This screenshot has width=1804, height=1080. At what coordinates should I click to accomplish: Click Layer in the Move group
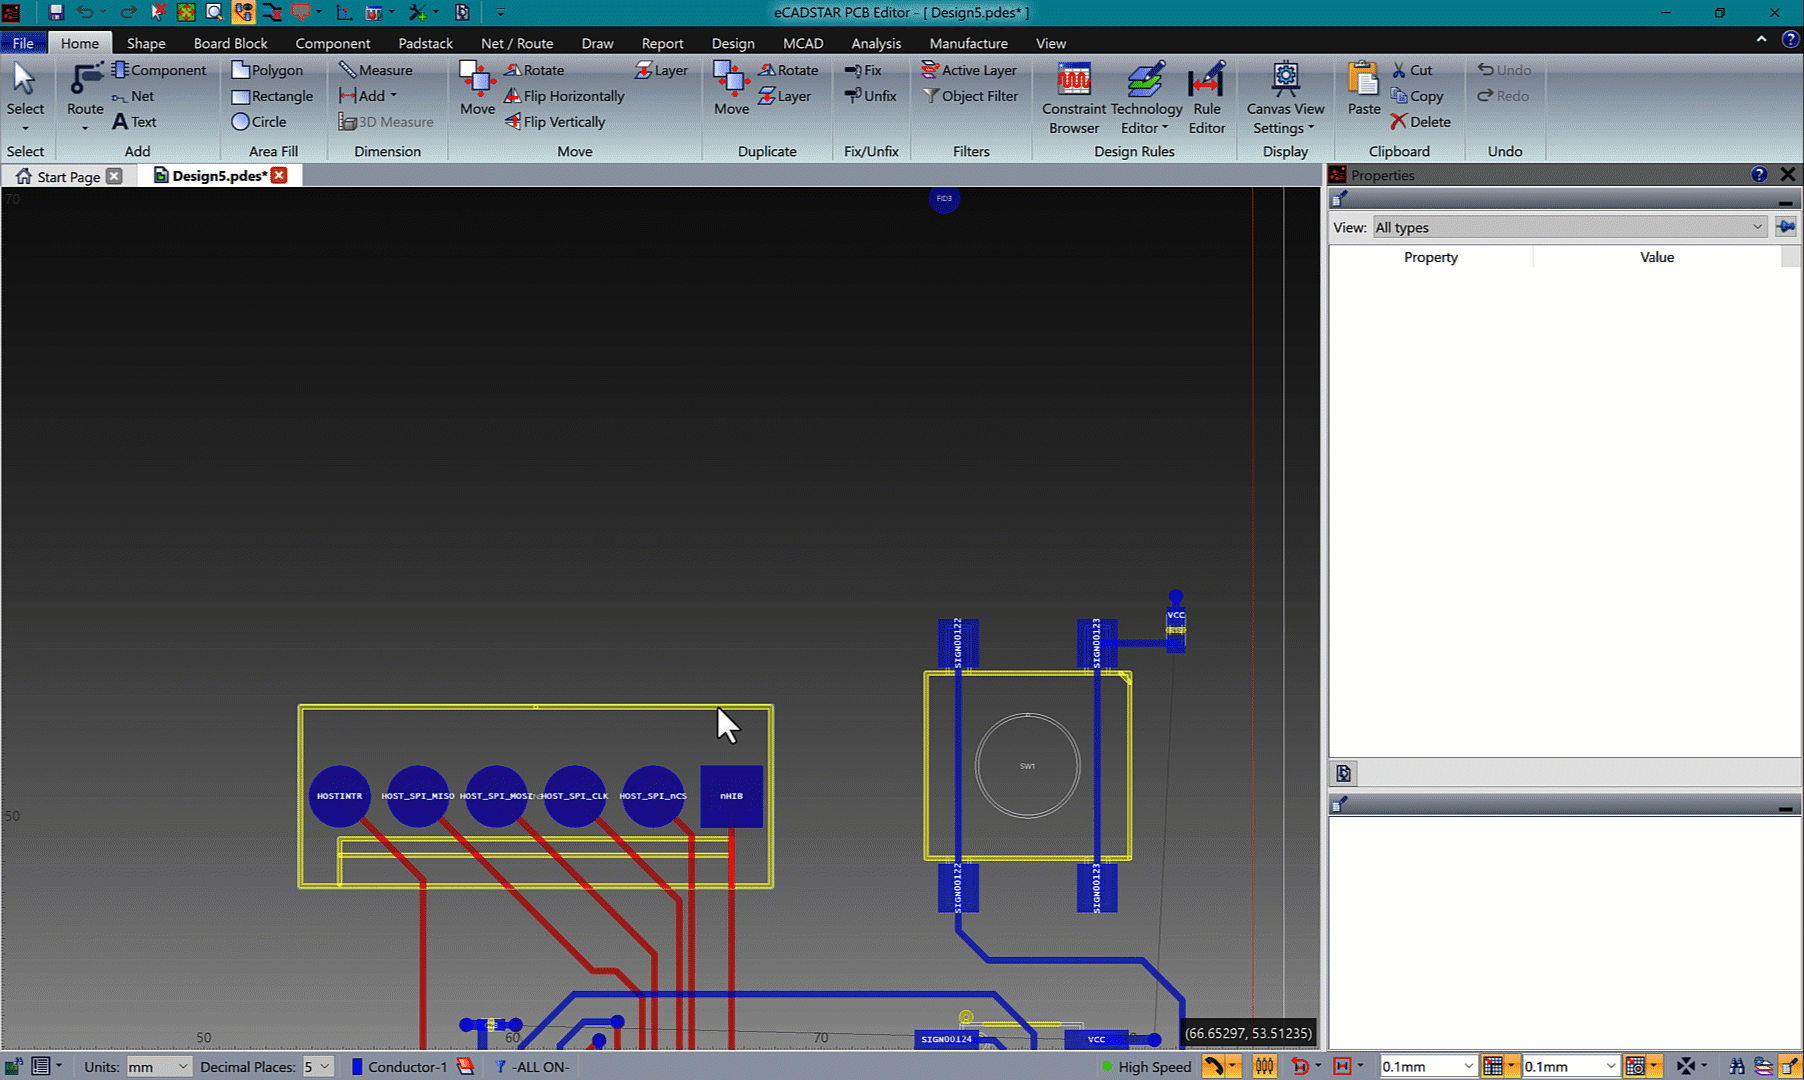[661, 70]
